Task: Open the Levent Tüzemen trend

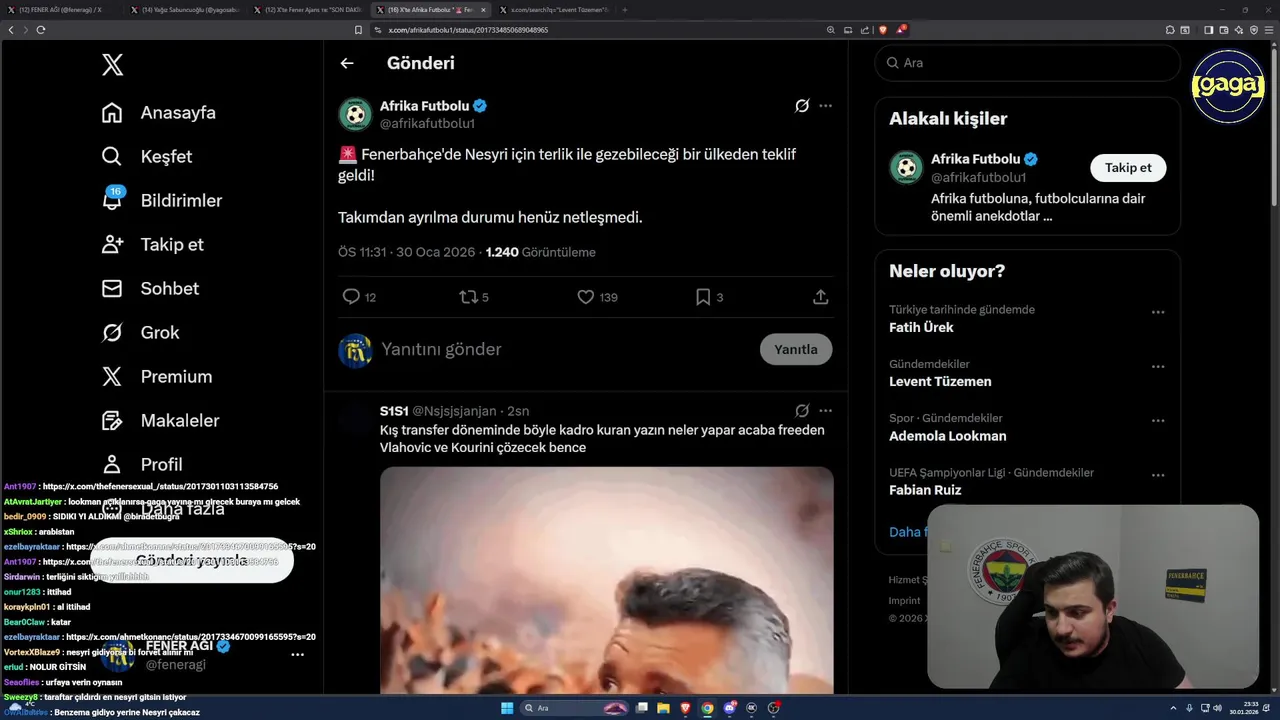Action: 940,382
